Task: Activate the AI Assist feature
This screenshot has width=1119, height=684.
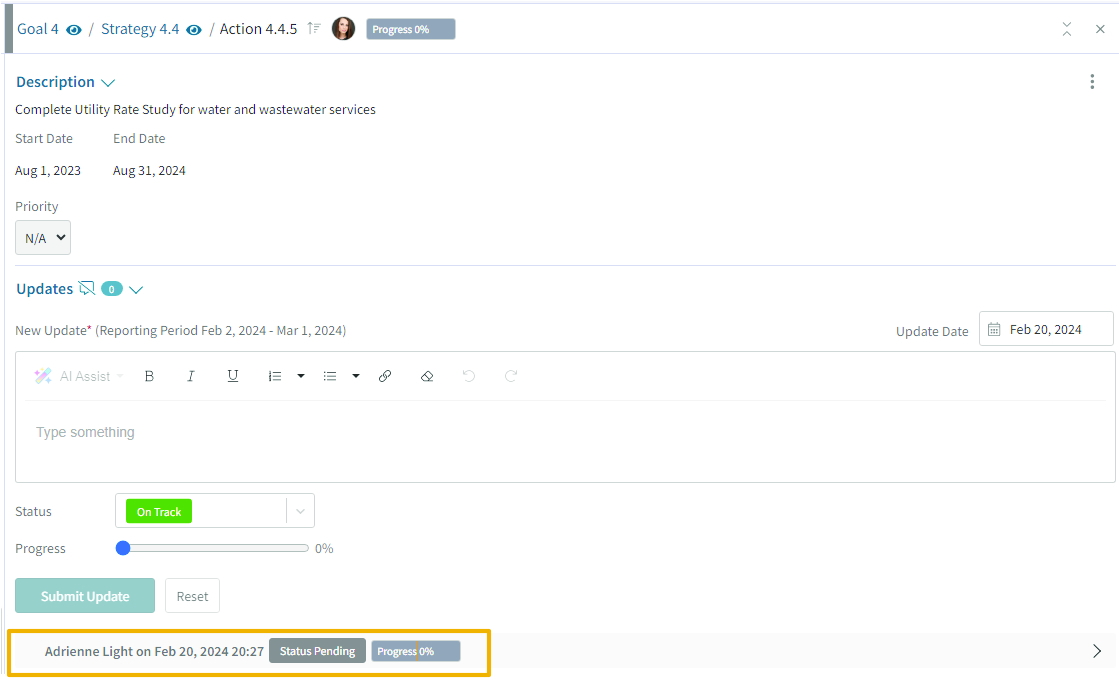Action: coord(77,376)
